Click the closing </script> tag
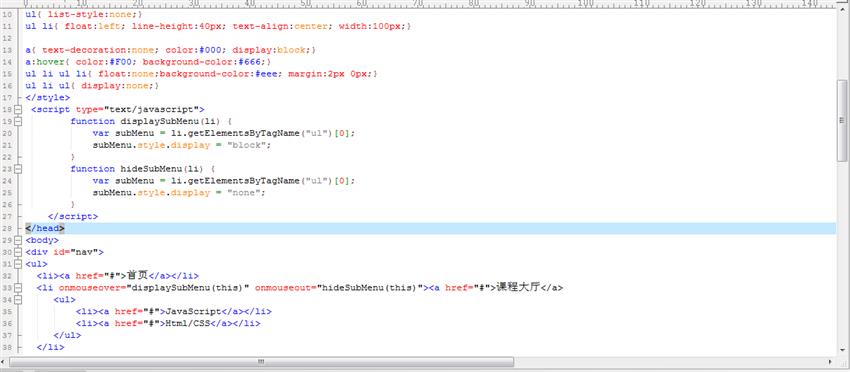The height and width of the screenshot is (372, 850). point(73,216)
